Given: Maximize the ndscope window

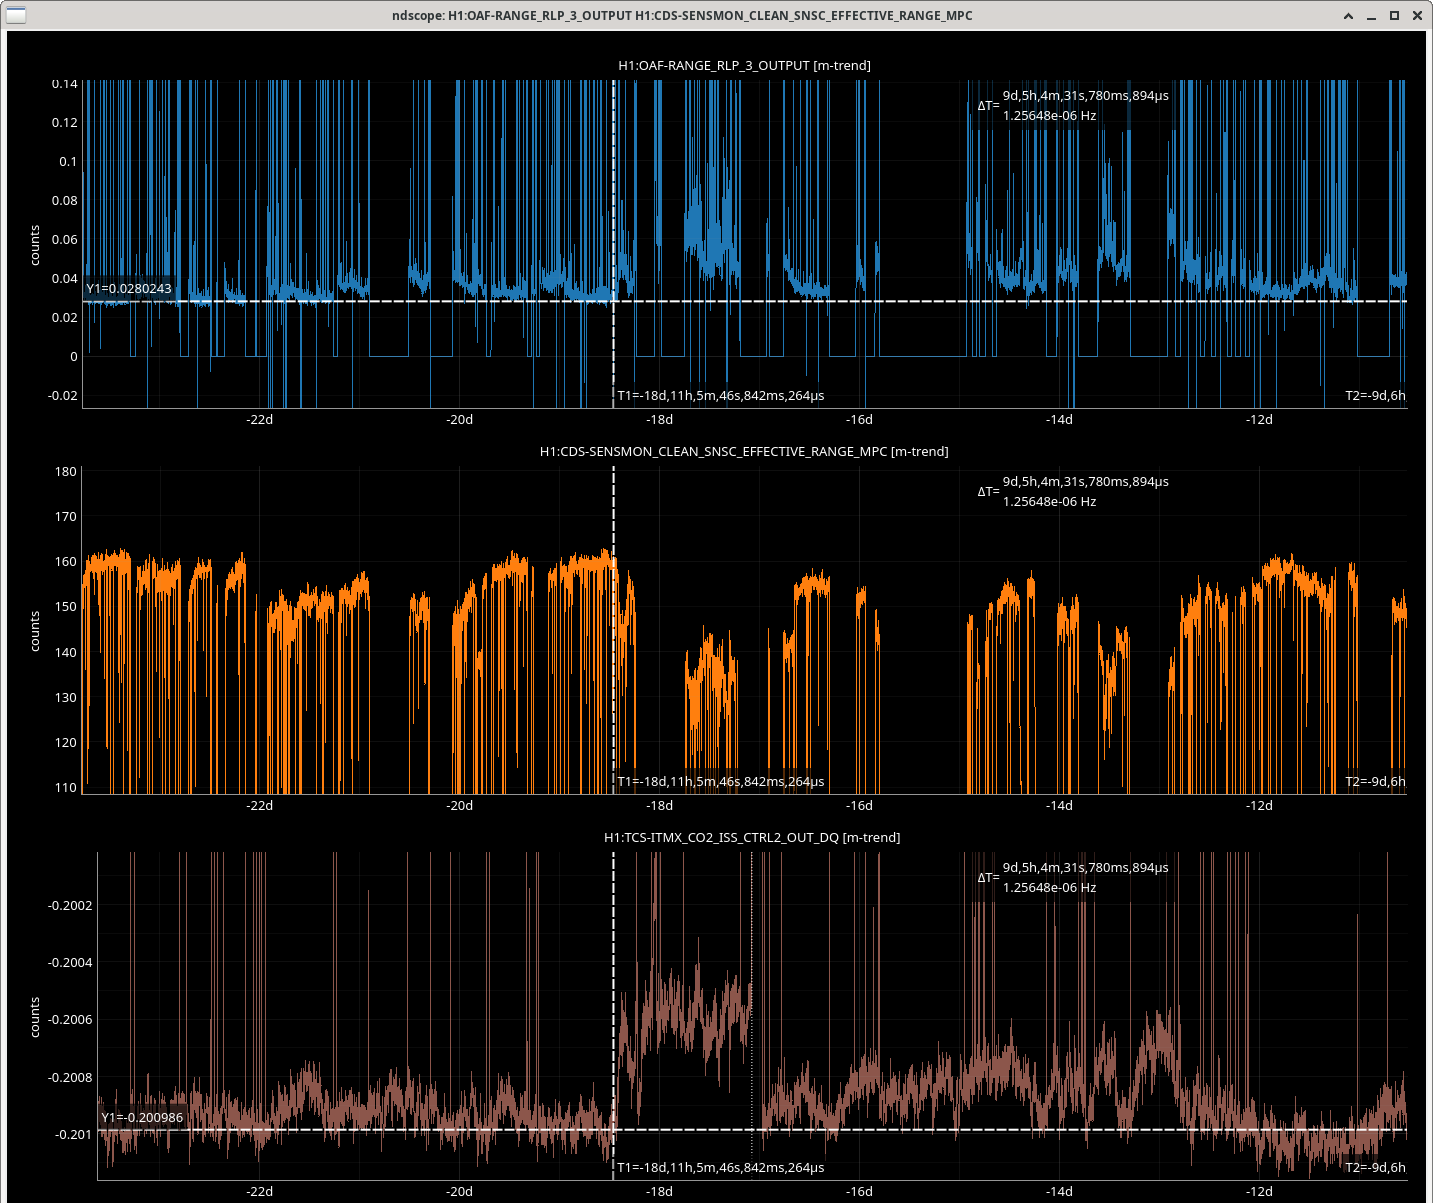Looking at the screenshot, I should coord(1394,15).
